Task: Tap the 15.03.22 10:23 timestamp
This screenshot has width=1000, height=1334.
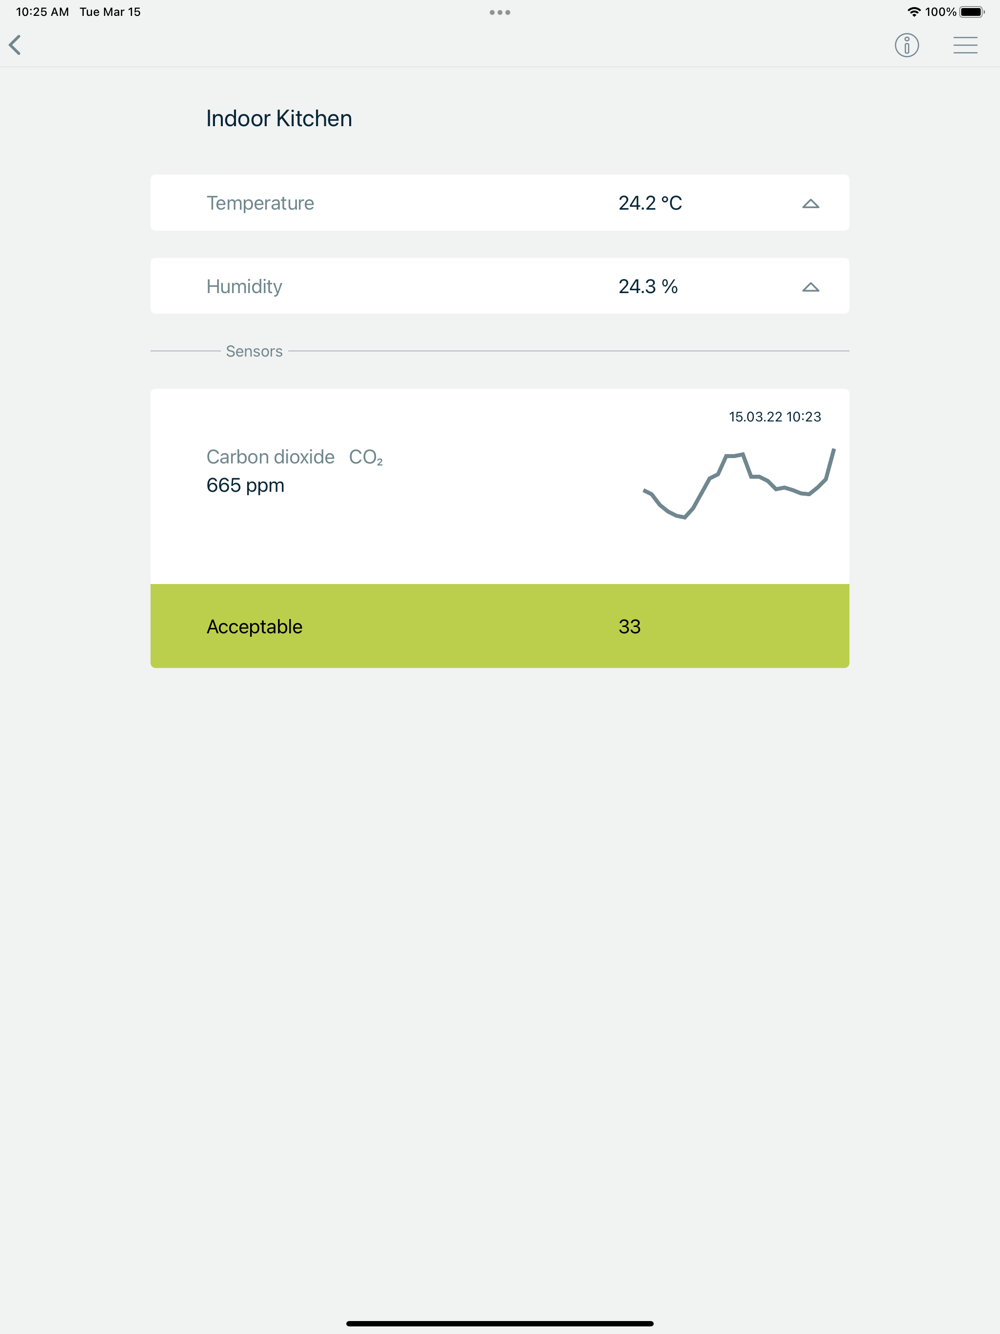Action: [x=775, y=417]
